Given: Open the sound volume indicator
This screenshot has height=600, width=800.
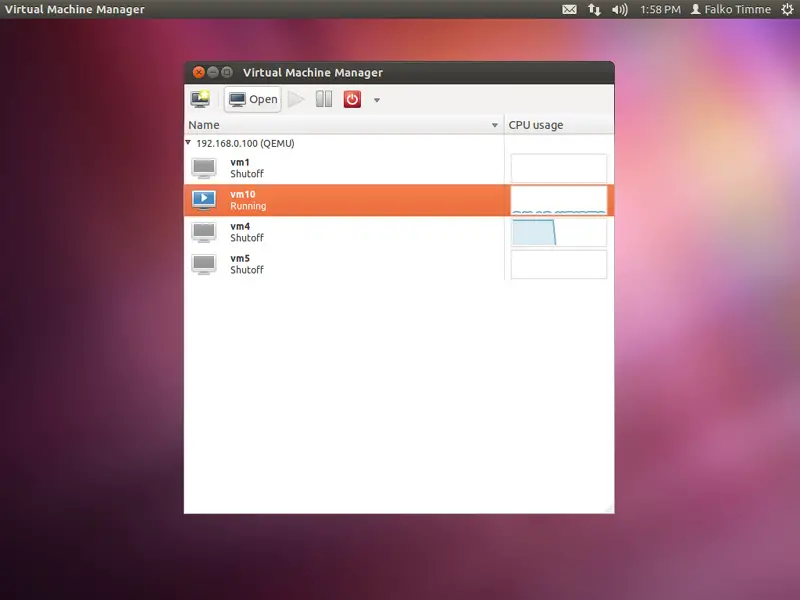Looking at the screenshot, I should 620,10.
